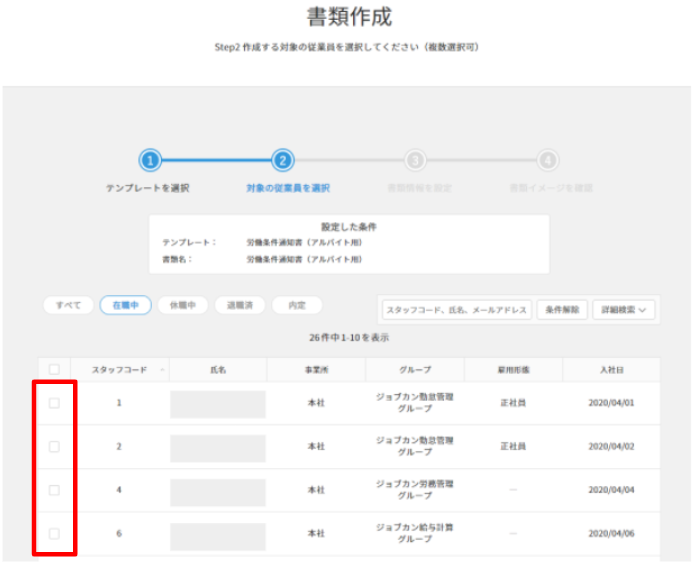Toggle the select-all checkbox in table header

tap(54, 369)
